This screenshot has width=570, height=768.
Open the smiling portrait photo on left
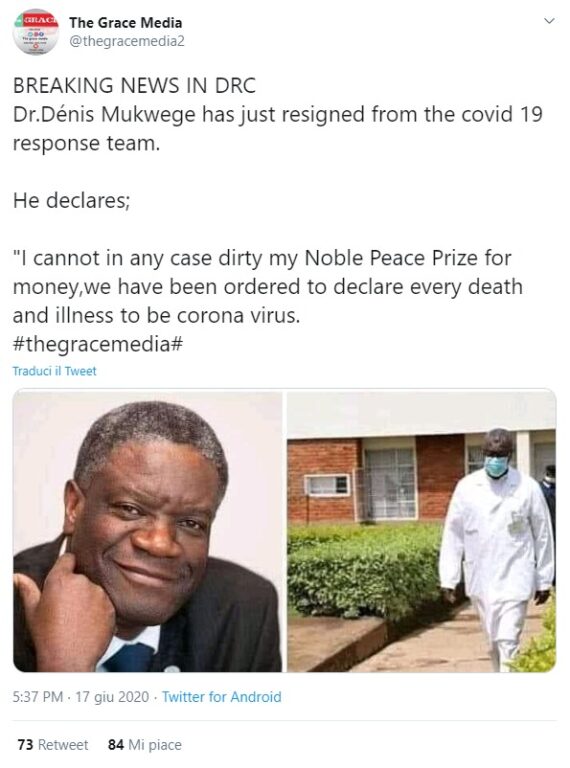147,530
